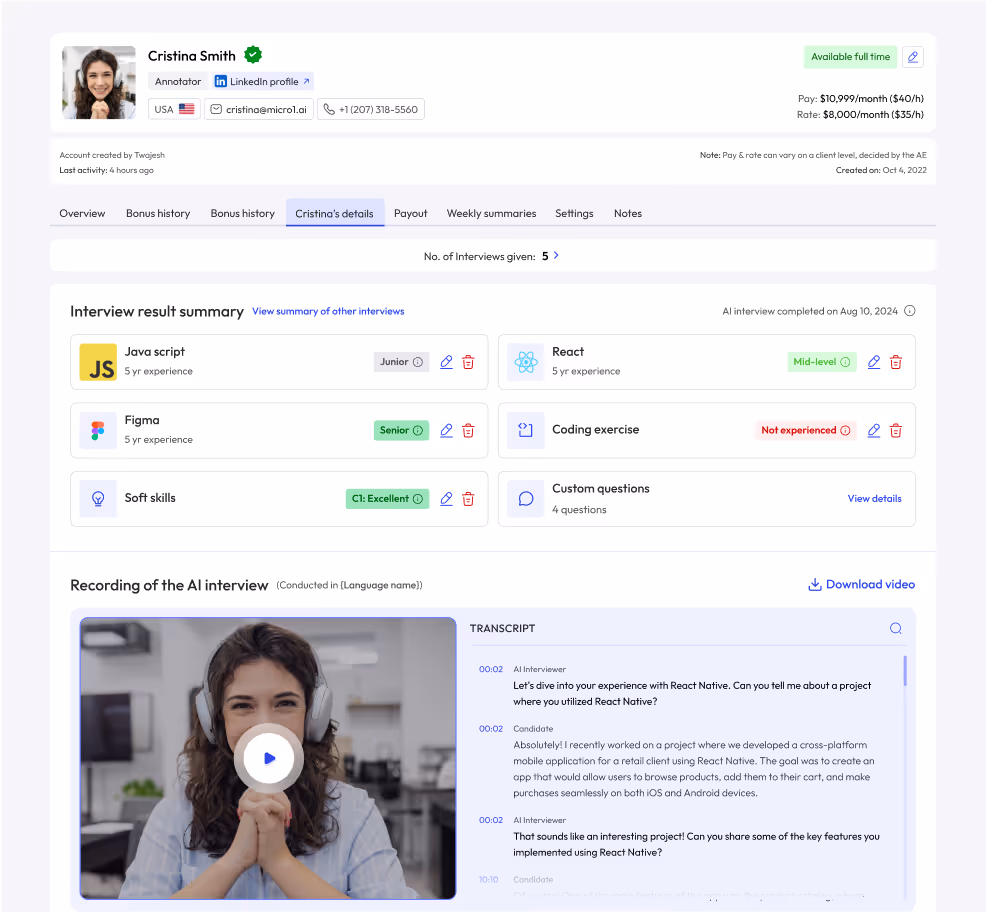Show info for C1: Excellent badge
This screenshot has width=986, height=912.
tap(418, 499)
